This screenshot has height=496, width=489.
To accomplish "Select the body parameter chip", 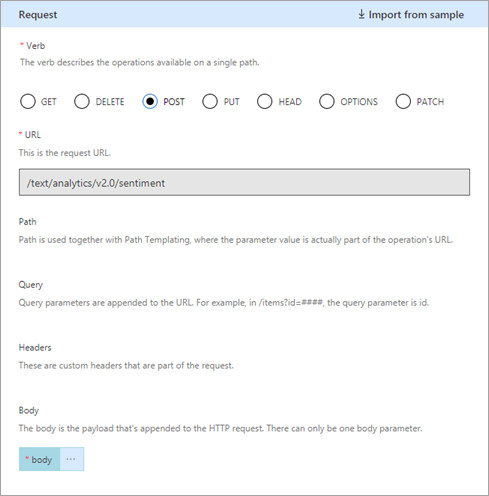I will 39,459.
